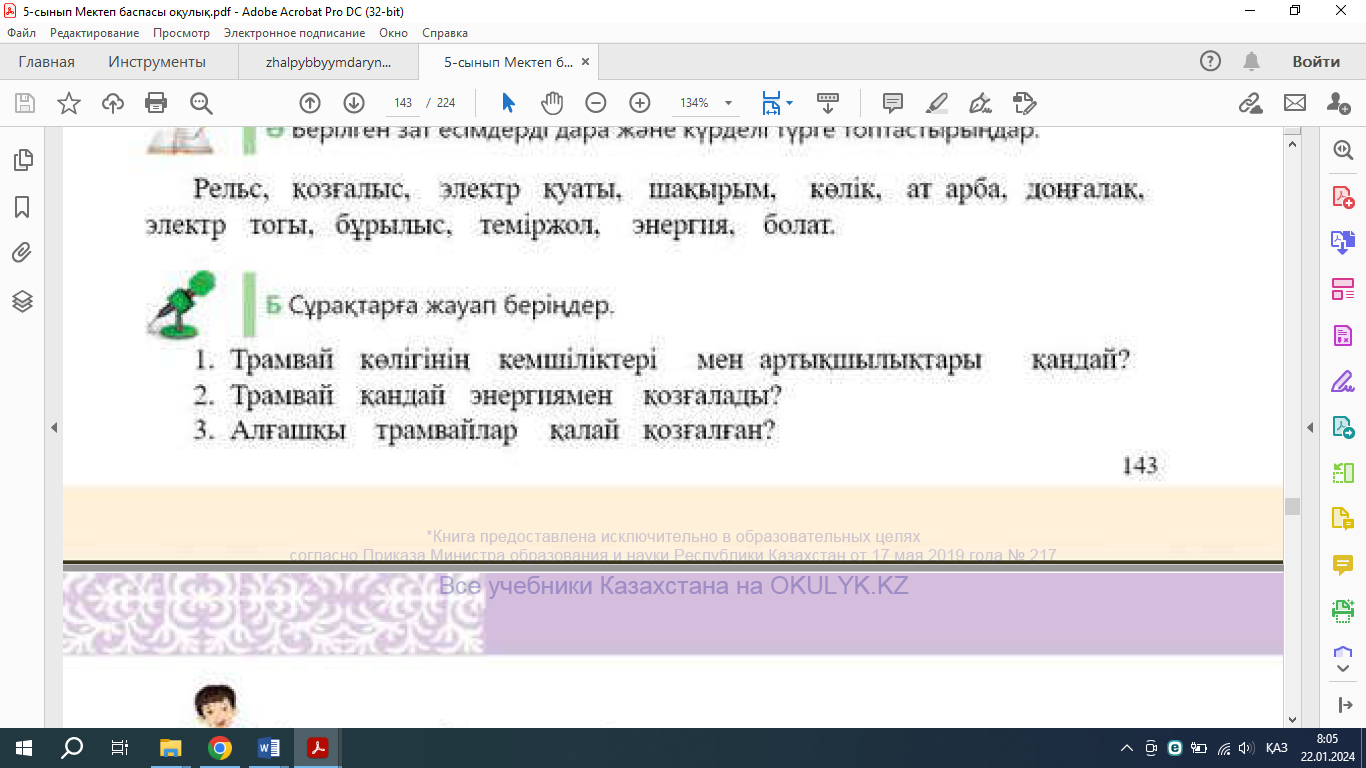Add a sticky note comment
The height and width of the screenshot is (768, 1366).
click(x=893, y=103)
